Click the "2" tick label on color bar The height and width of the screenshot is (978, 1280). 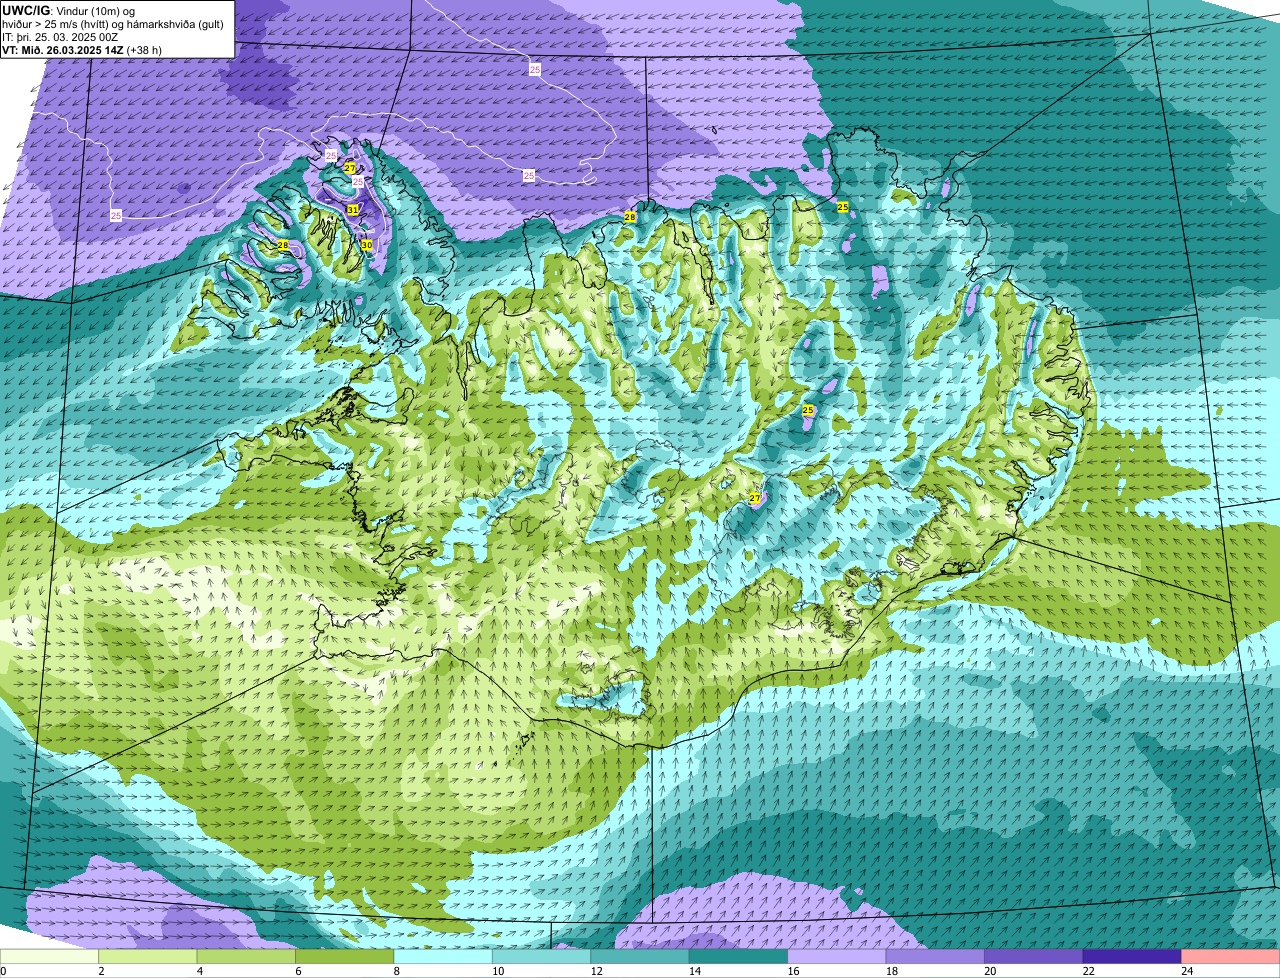pyautogui.click(x=101, y=971)
